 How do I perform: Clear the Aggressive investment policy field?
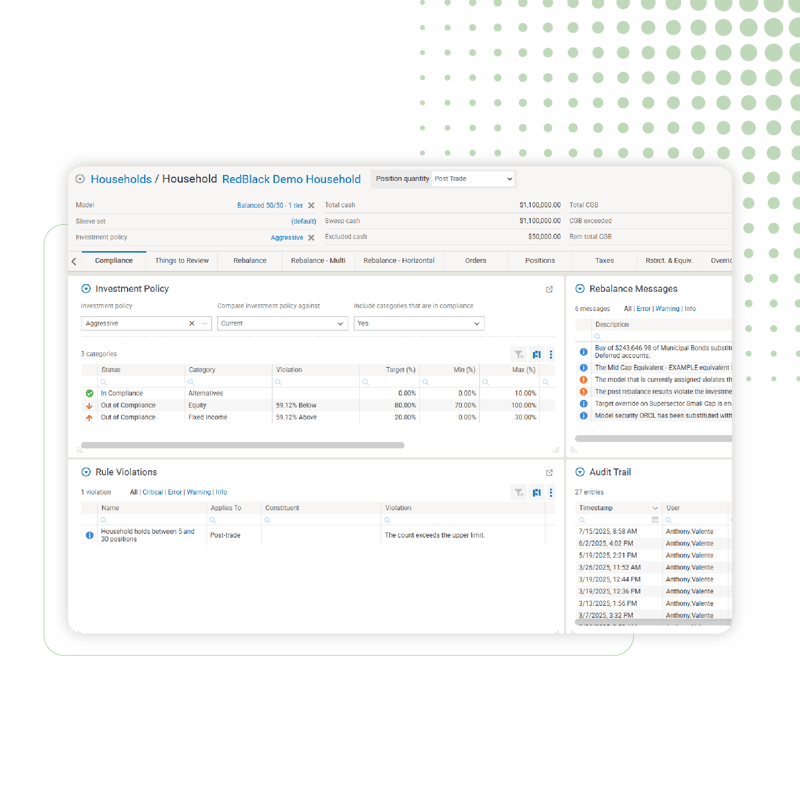192,323
